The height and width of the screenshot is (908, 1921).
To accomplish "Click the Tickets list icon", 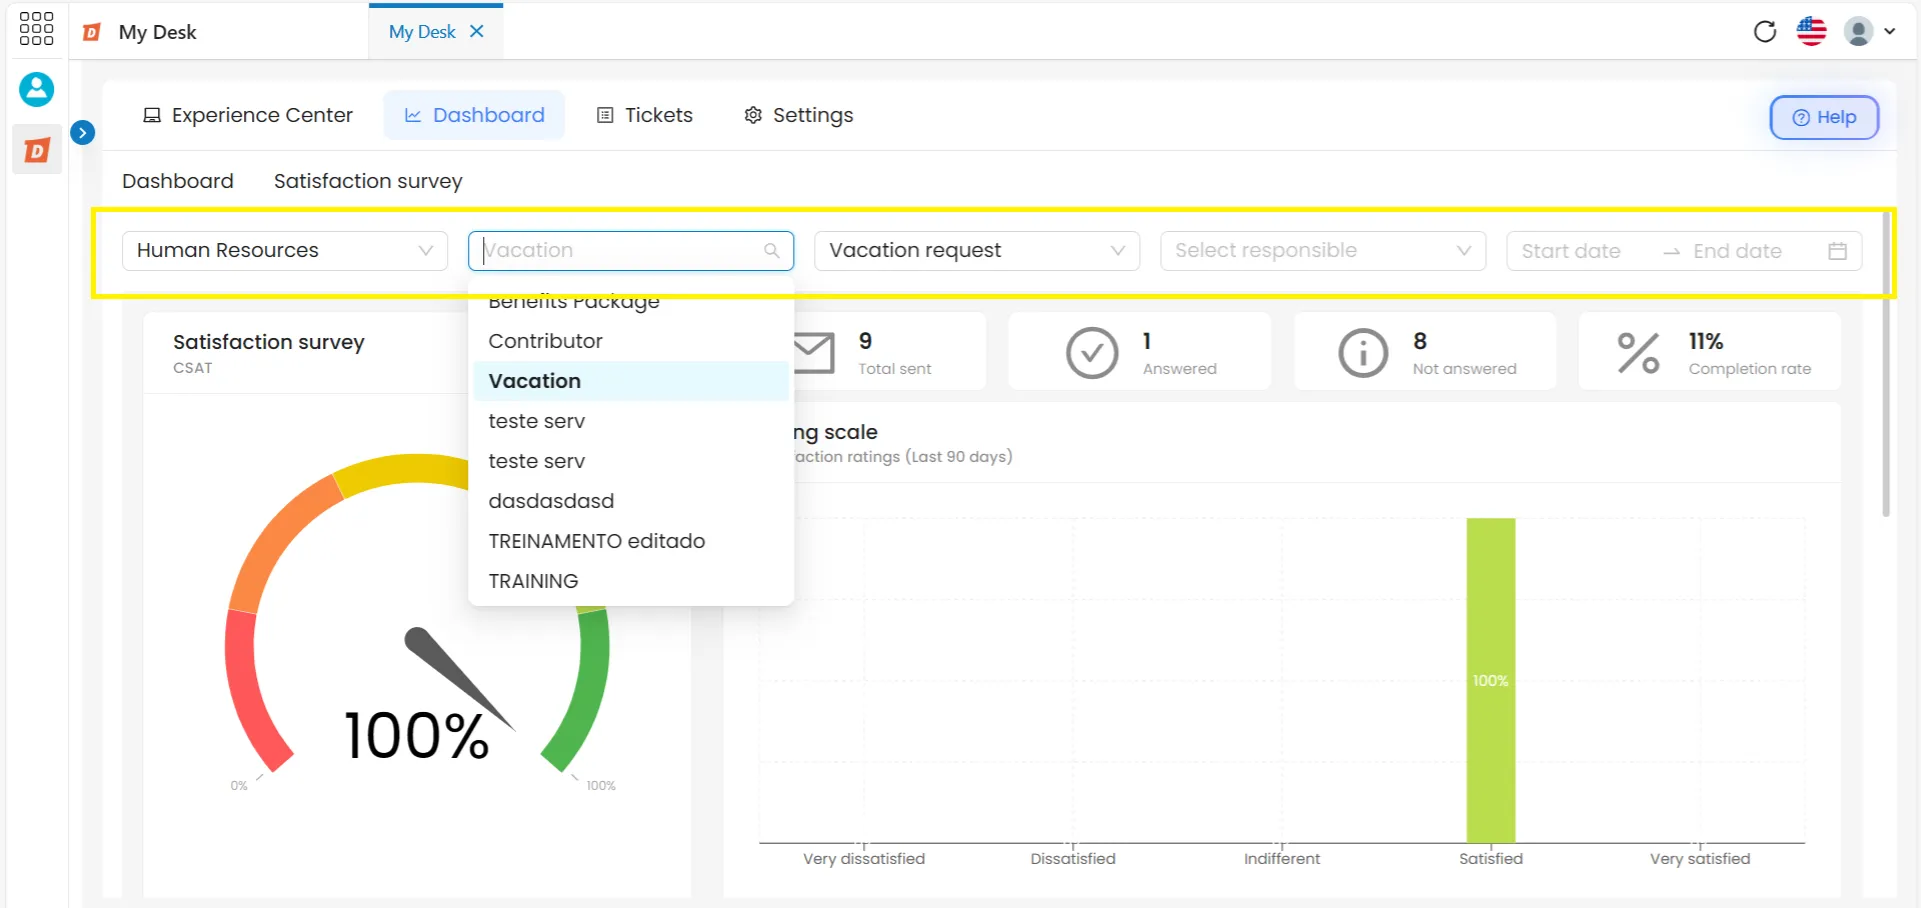I will (605, 115).
